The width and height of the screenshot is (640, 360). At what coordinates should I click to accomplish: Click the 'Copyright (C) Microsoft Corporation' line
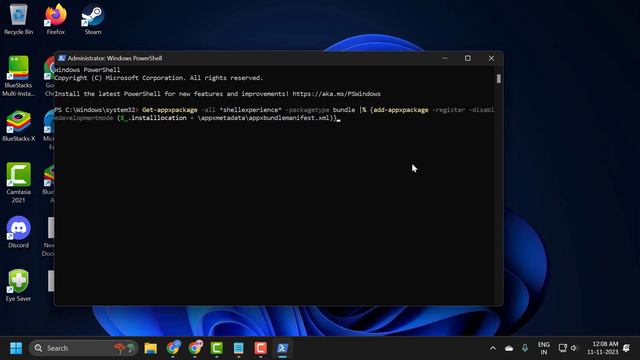[x=159, y=78]
